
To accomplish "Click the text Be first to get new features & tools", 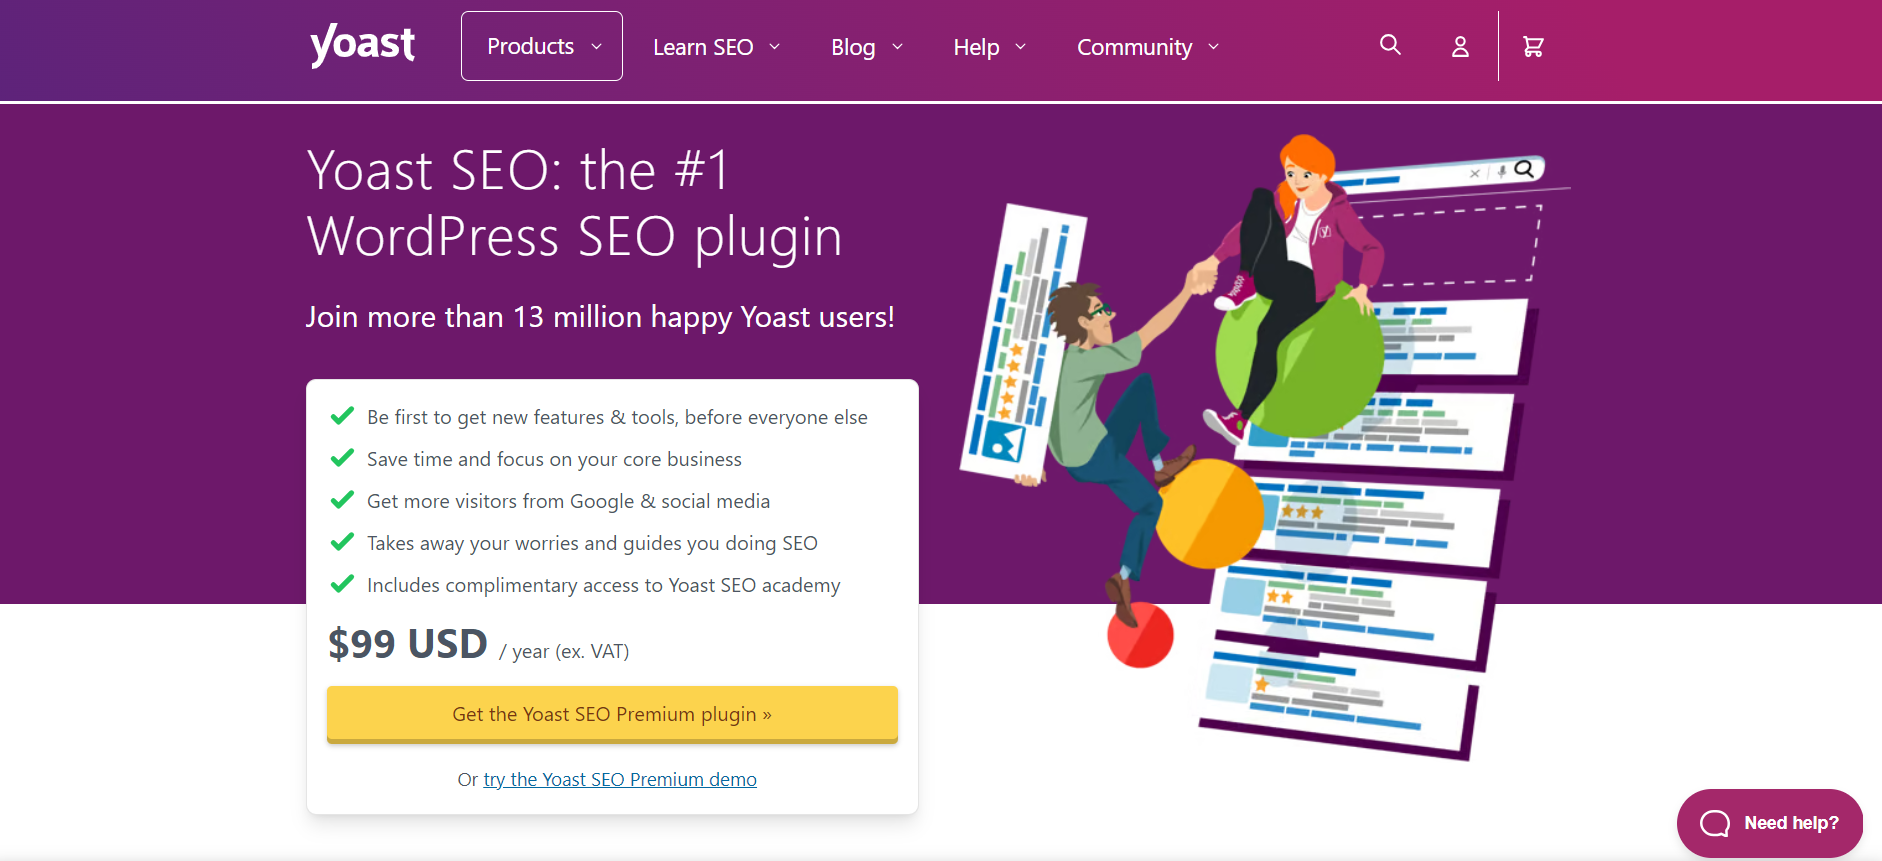I will coord(520,417).
